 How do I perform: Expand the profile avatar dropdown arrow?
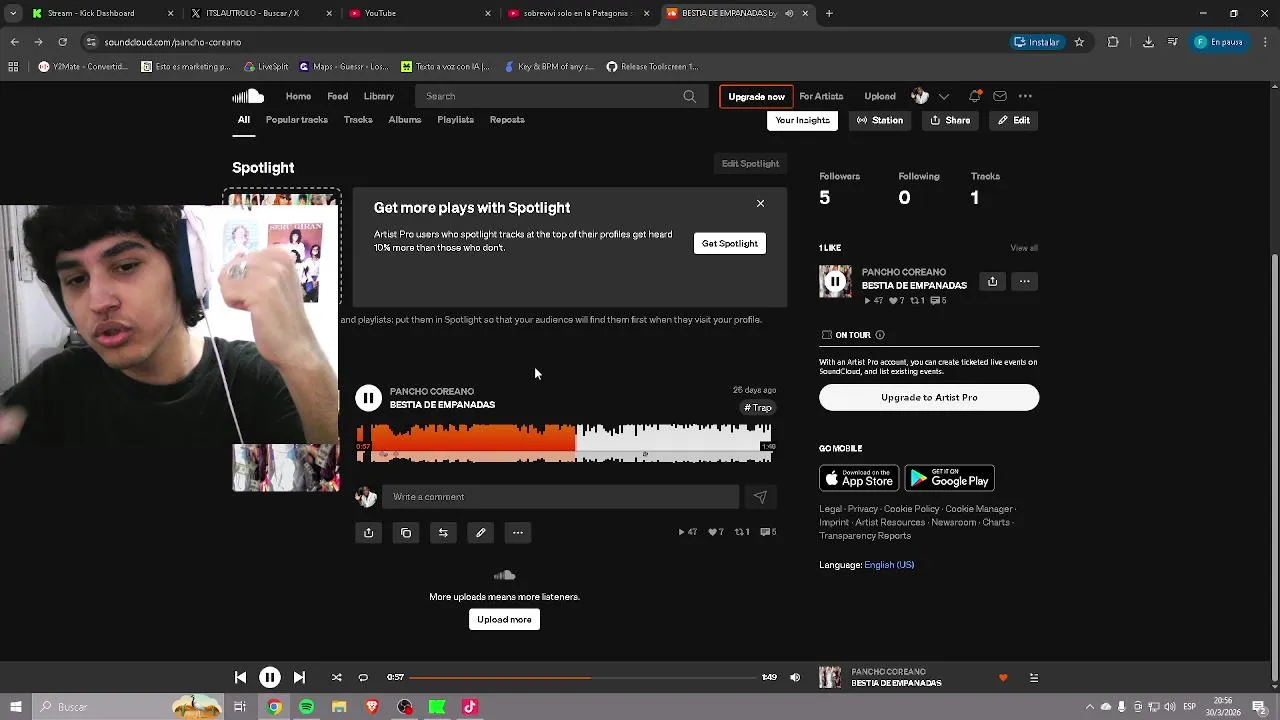click(943, 96)
